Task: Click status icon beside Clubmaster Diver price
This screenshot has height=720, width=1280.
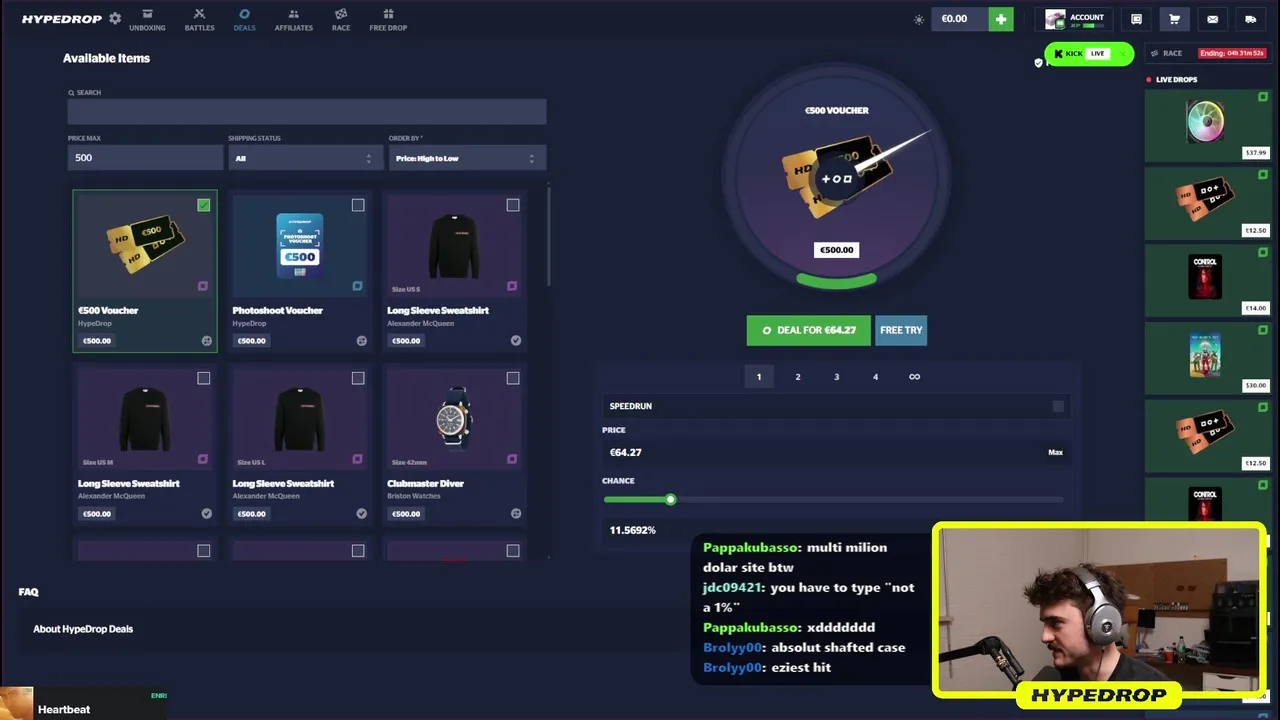Action: coord(516,513)
